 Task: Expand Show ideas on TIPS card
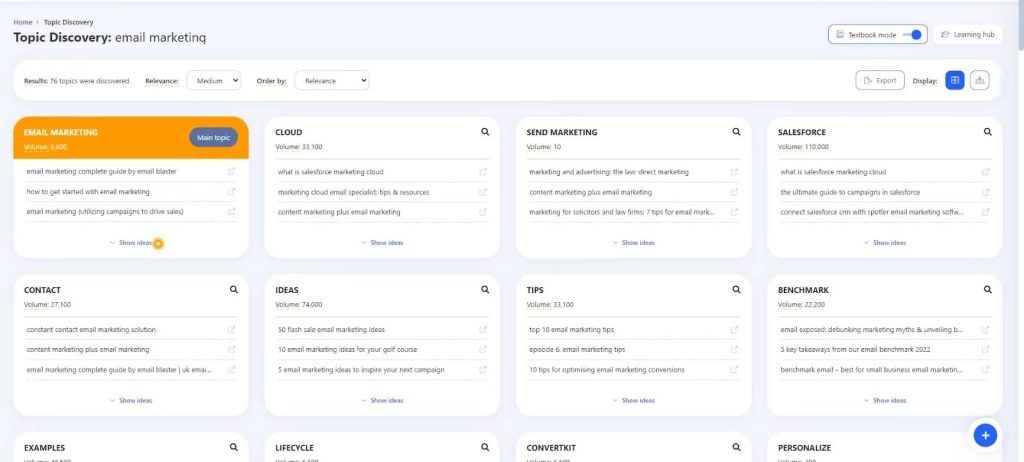coord(633,400)
